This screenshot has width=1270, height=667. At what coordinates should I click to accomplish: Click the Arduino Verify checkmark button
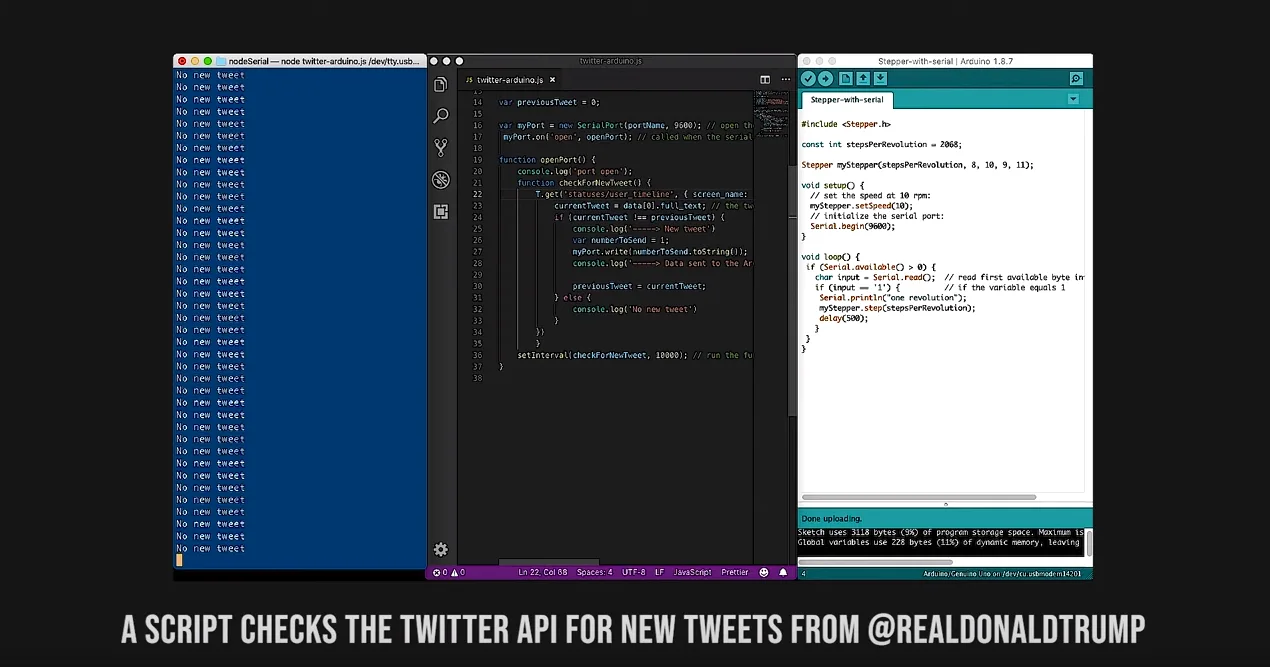808,79
